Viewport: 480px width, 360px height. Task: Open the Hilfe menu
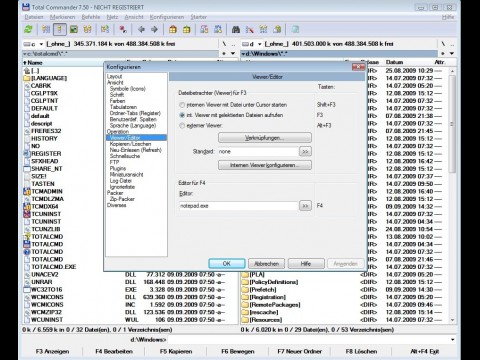point(448,17)
